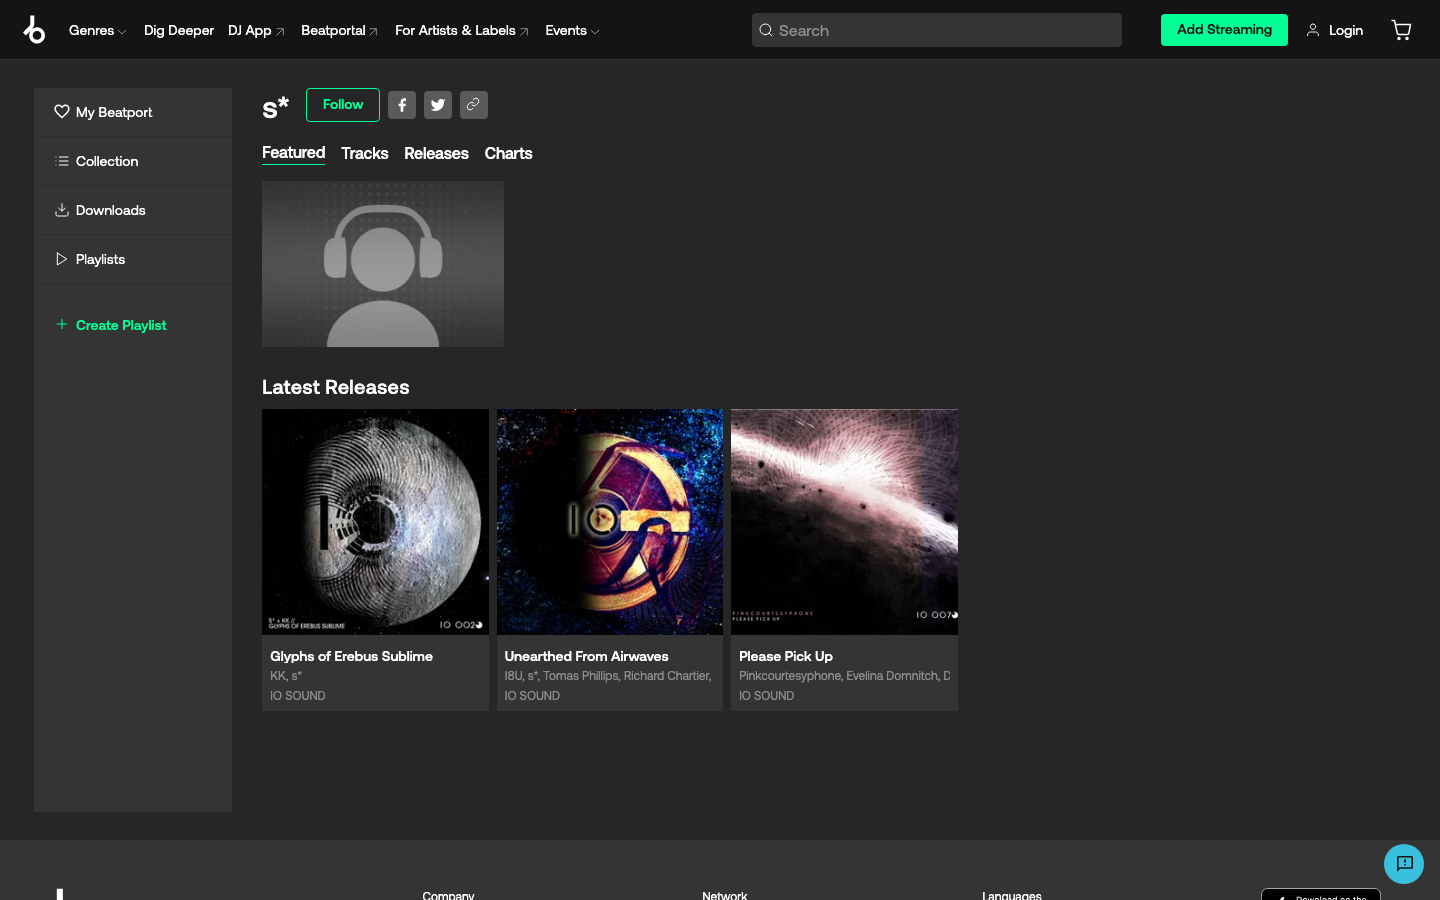Click the Glyphs of Erebus Sublime title
1440x900 pixels.
[x=351, y=656]
